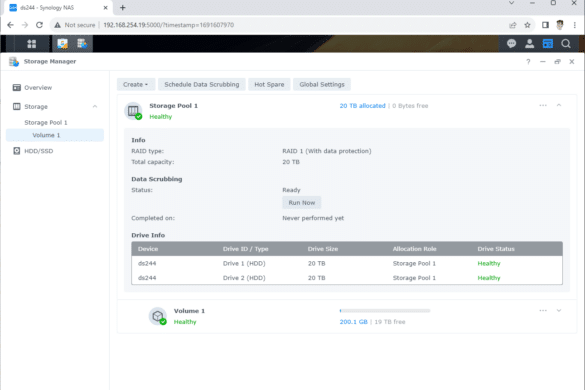Click the Hot Spare button

[269, 85]
